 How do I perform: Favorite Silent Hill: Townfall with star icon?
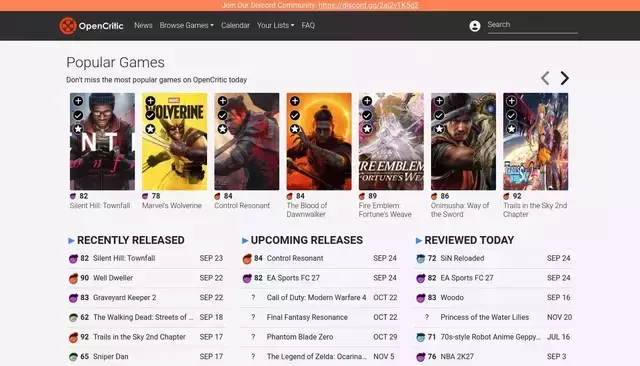pos(78,129)
